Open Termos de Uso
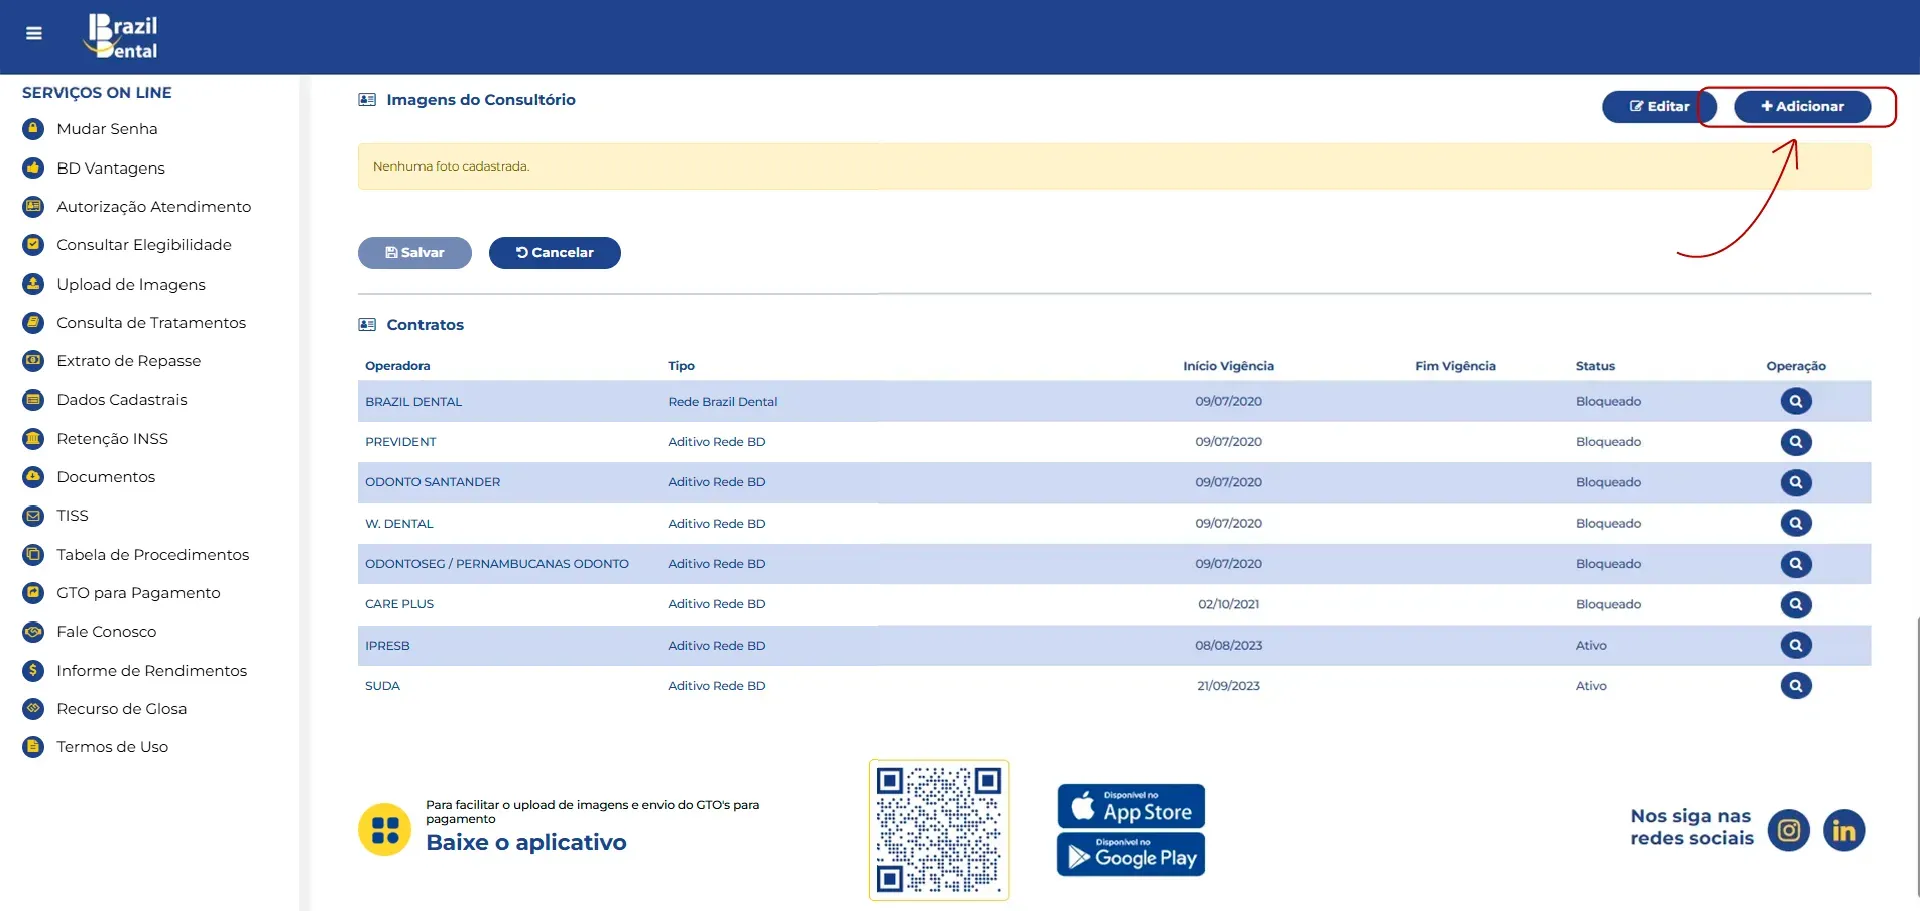1920x911 pixels. pos(113,747)
